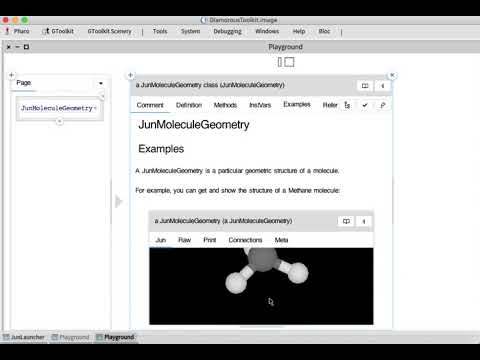Click the Examples heading in comment

click(161, 149)
